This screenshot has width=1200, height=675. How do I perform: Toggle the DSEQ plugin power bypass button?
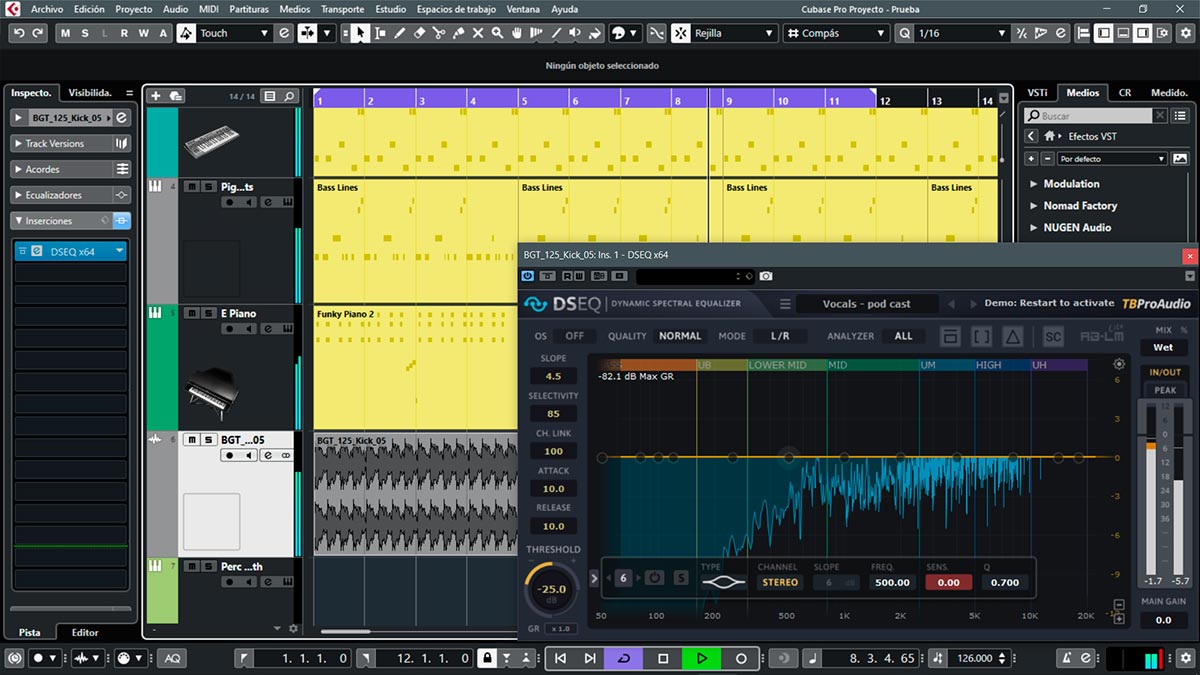click(x=528, y=276)
